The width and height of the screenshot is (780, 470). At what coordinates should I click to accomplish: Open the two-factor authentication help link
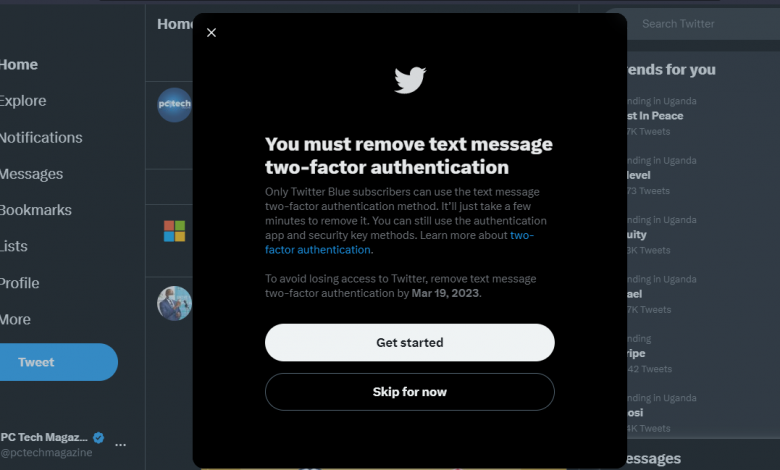[x=399, y=243]
